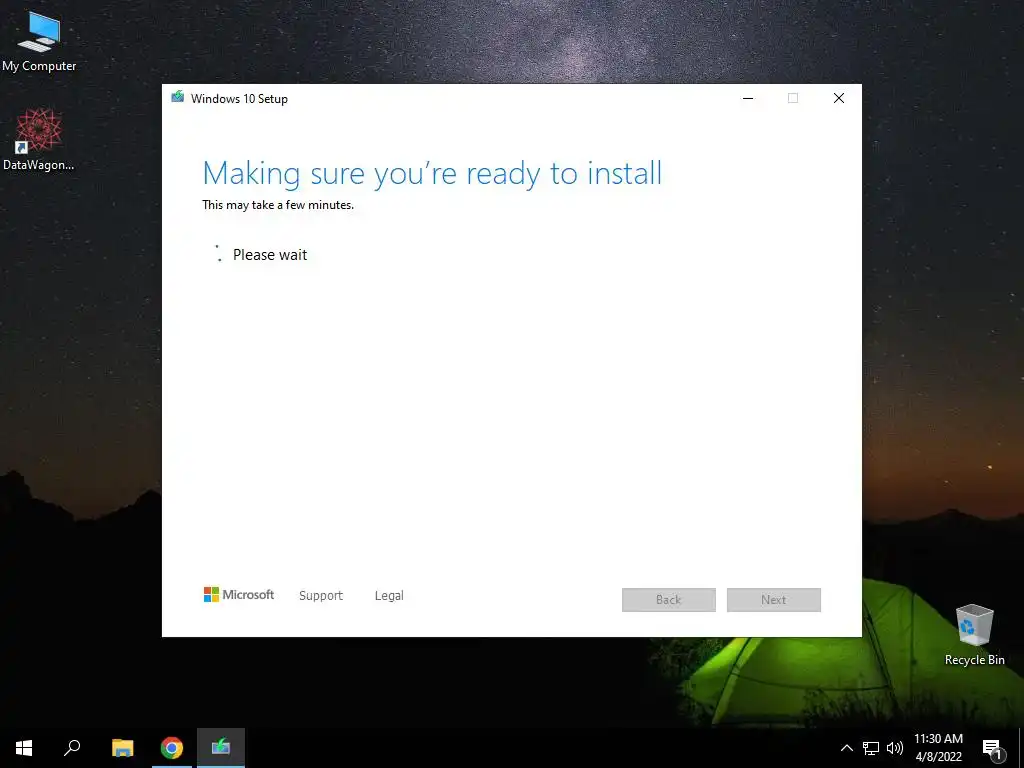The height and width of the screenshot is (768, 1024).
Task: Click the Next button
Action: coord(774,600)
